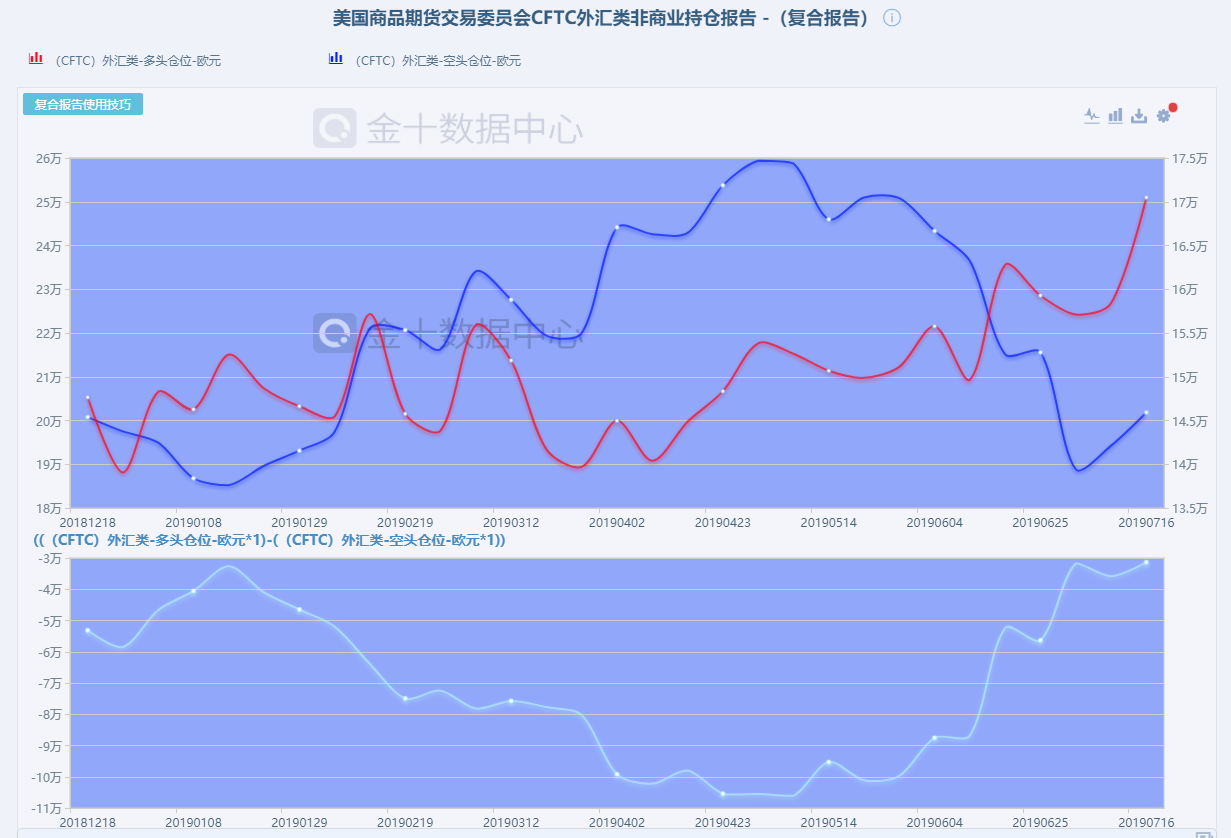
Task: Switch chart to bar view icon
Action: coord(1115,116)
